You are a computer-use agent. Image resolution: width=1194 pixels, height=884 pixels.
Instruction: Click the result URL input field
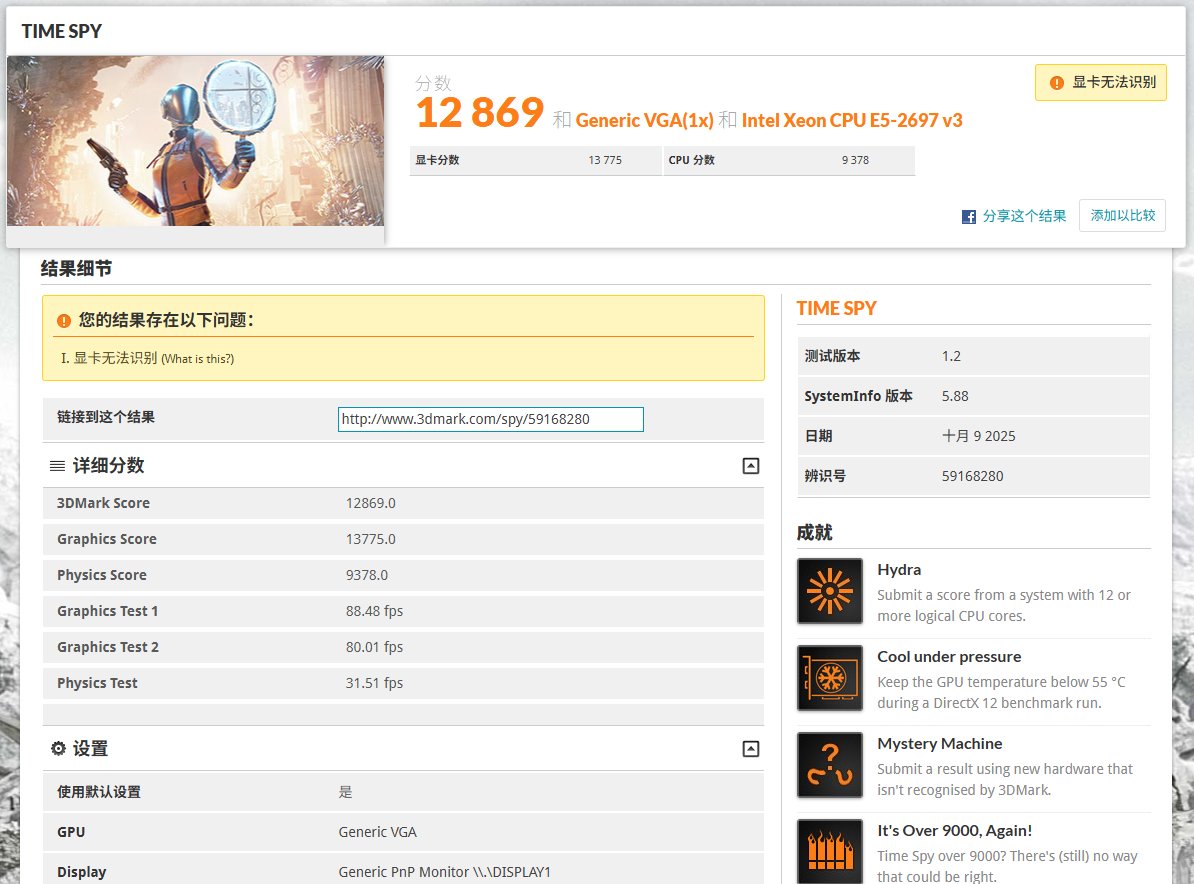point(490,419)
